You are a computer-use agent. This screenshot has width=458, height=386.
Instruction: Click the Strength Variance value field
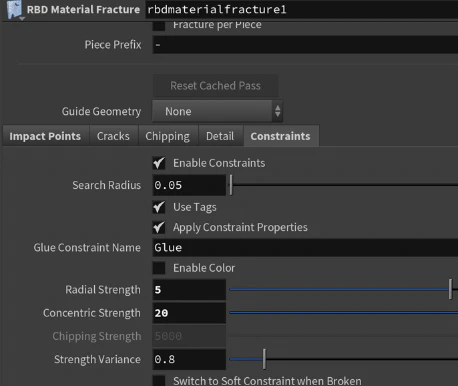click(x=189, y=359)
